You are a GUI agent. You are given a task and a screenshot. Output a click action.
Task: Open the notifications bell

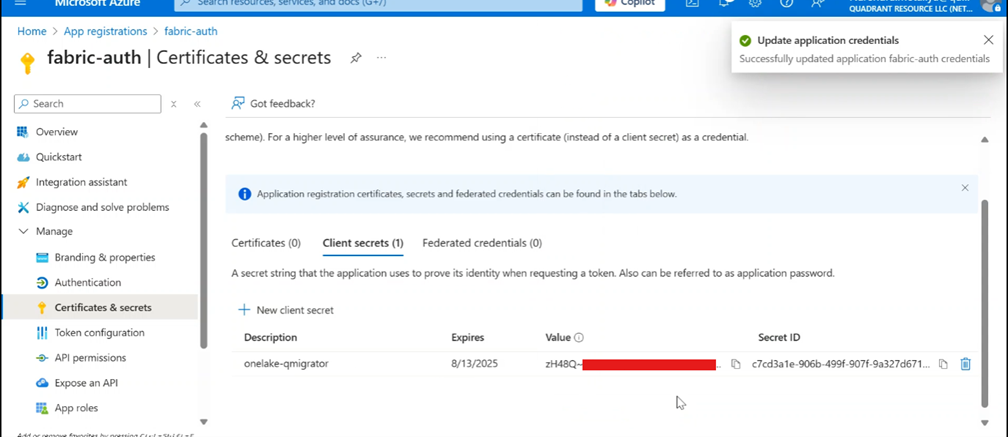tap(724, 3)
